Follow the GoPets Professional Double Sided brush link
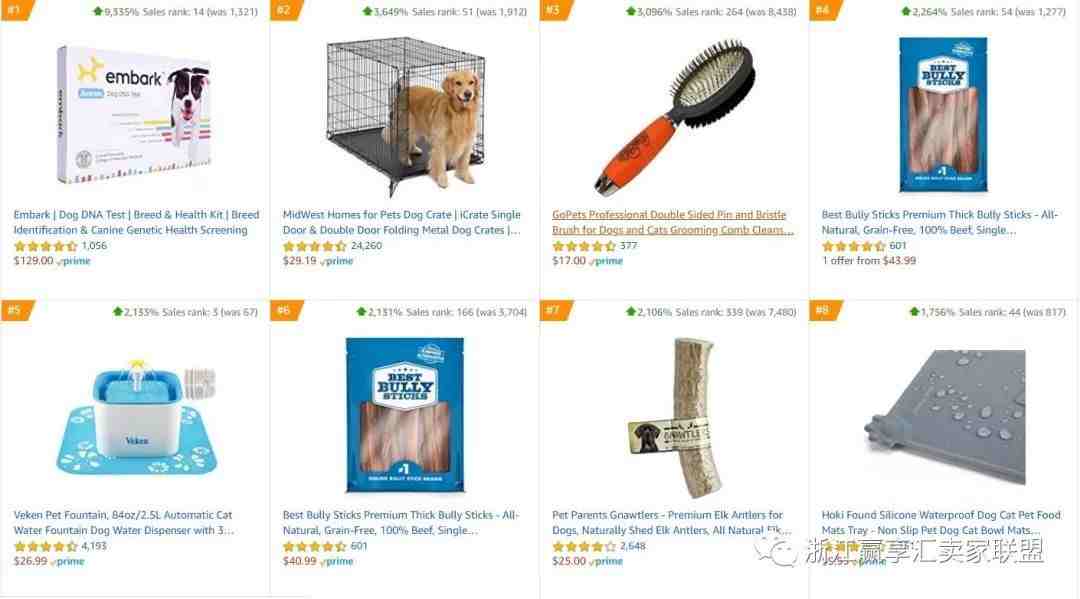The width and height of the screenshot is (1080, 599). point(672,222)
